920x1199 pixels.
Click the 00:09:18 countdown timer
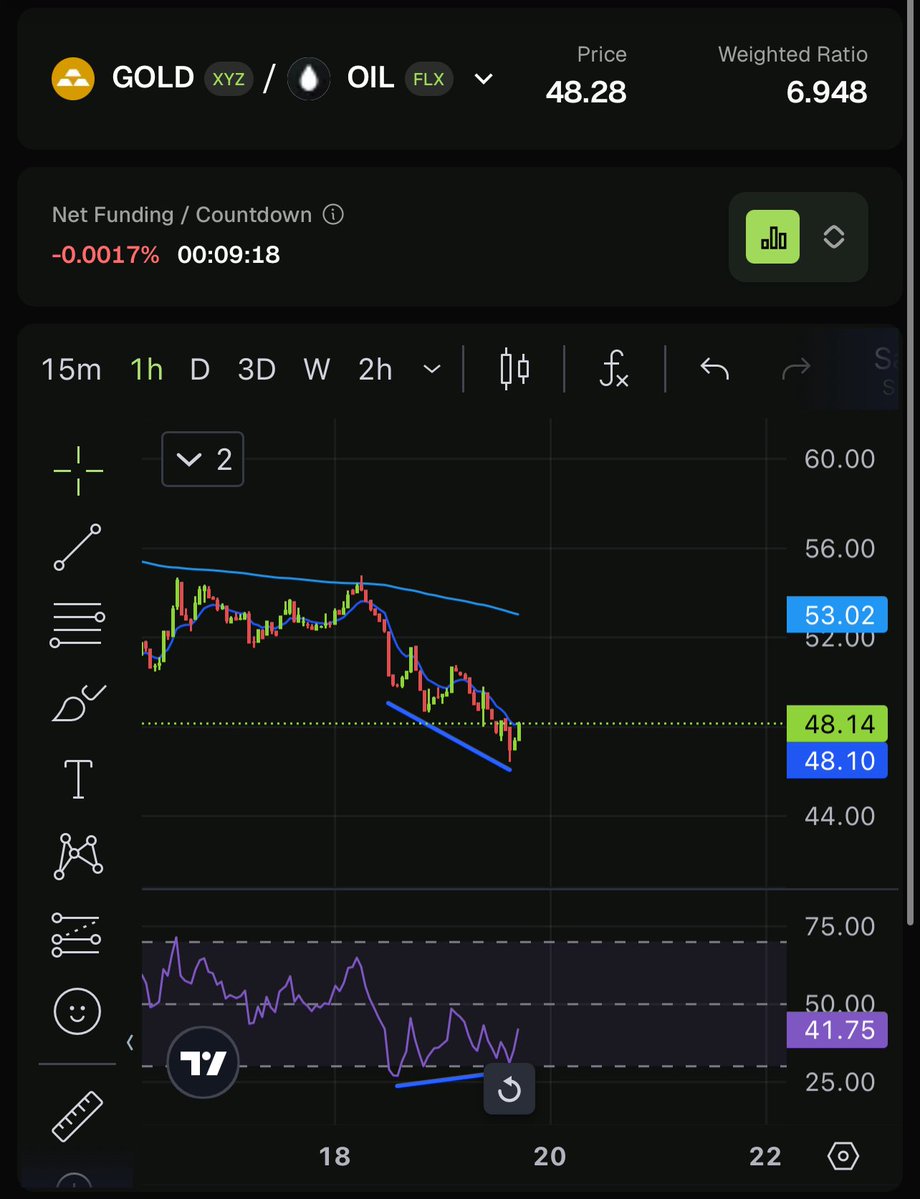229,255
